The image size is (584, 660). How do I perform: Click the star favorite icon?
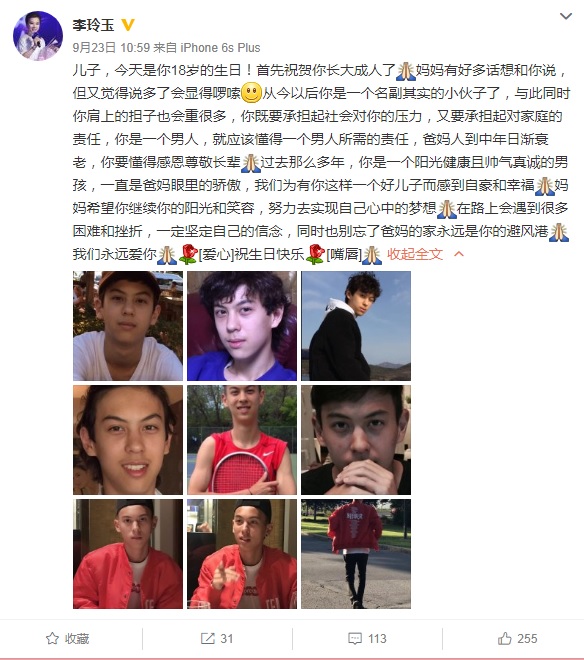pyautogui.click(x=52, y=639)
